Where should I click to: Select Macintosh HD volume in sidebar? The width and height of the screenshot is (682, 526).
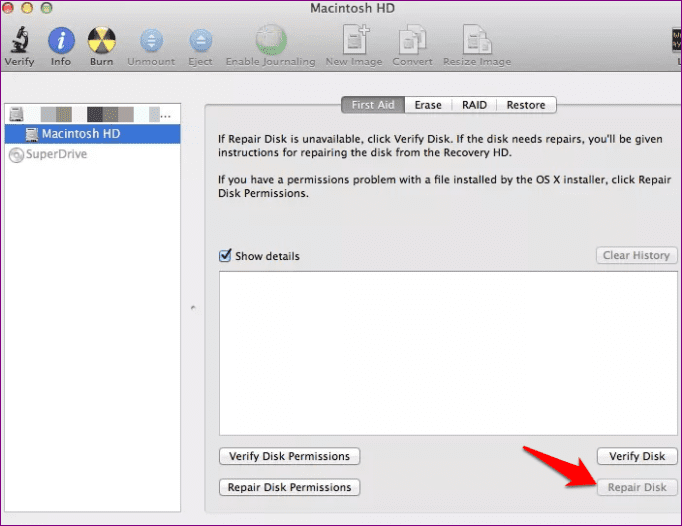coord(92,134)
